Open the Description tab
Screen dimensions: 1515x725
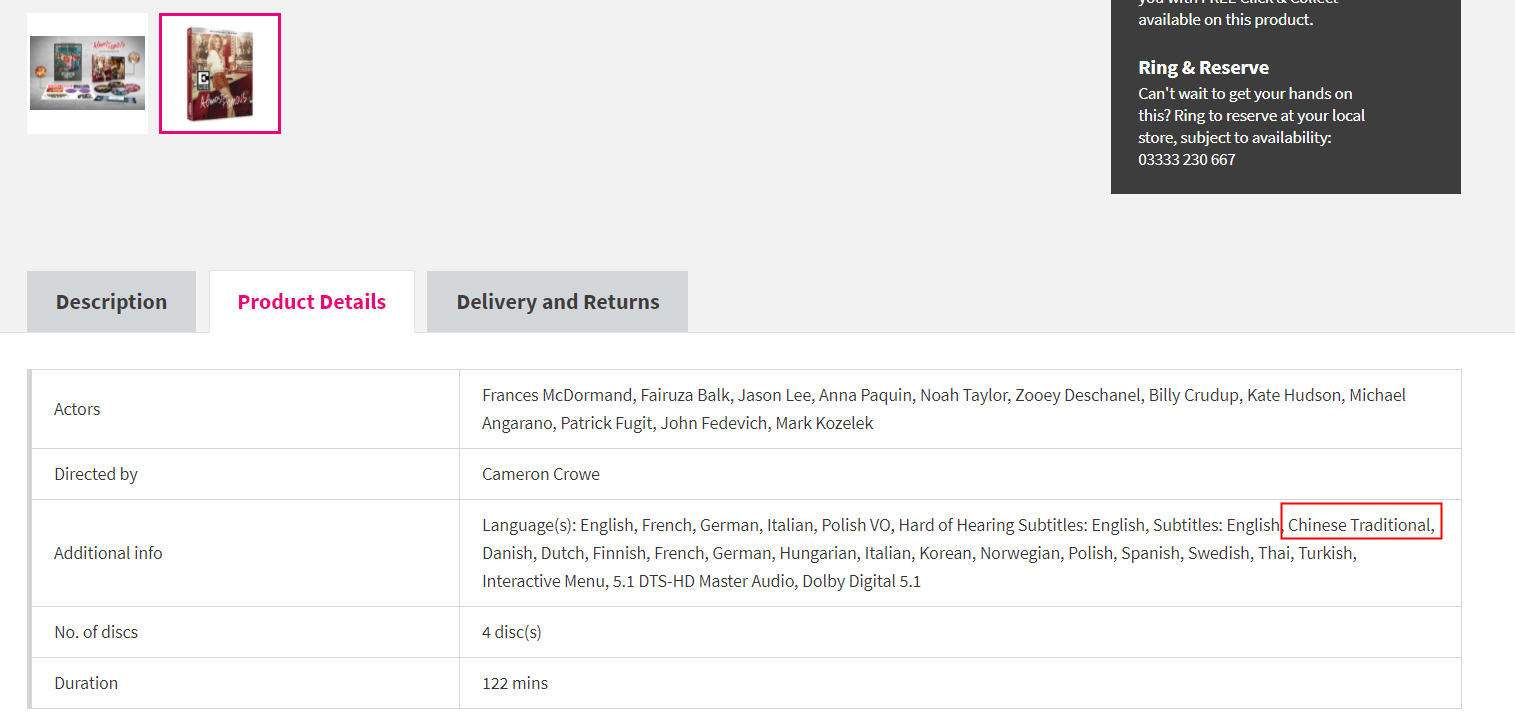tap(111, 301)
